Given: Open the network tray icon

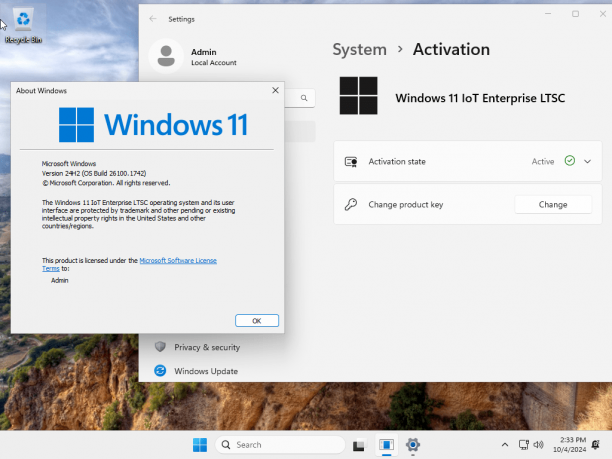Looking at the screenshot, I should [523, 445].
